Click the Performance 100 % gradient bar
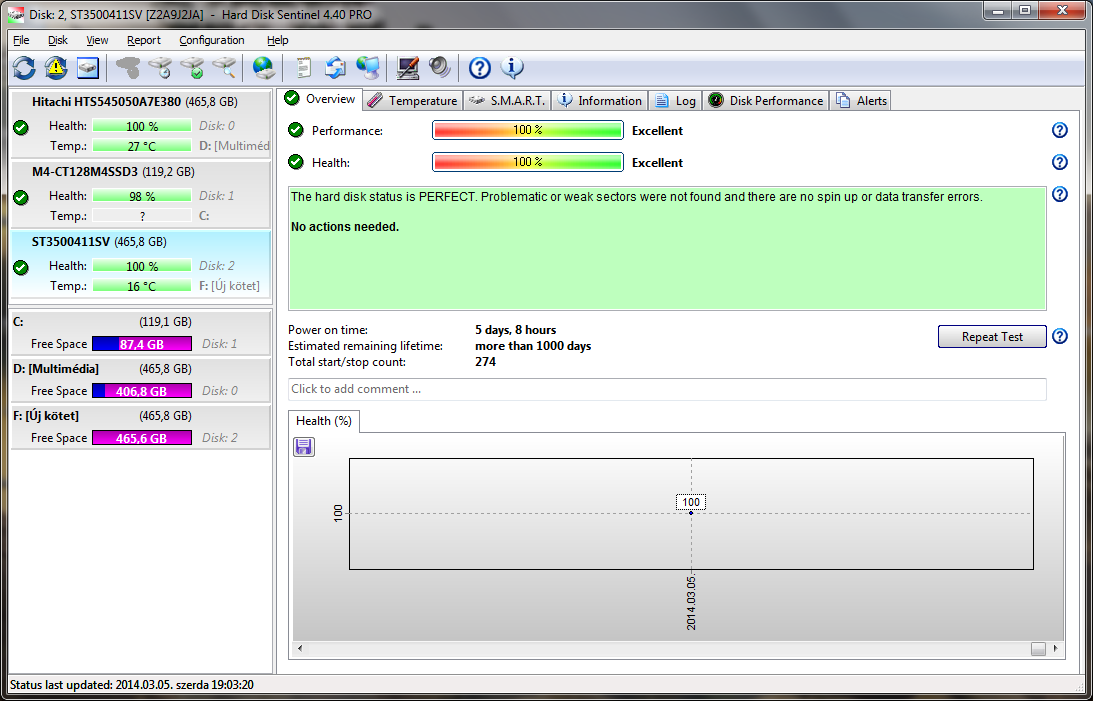1093x701 pixels. (x=528, y=130)
